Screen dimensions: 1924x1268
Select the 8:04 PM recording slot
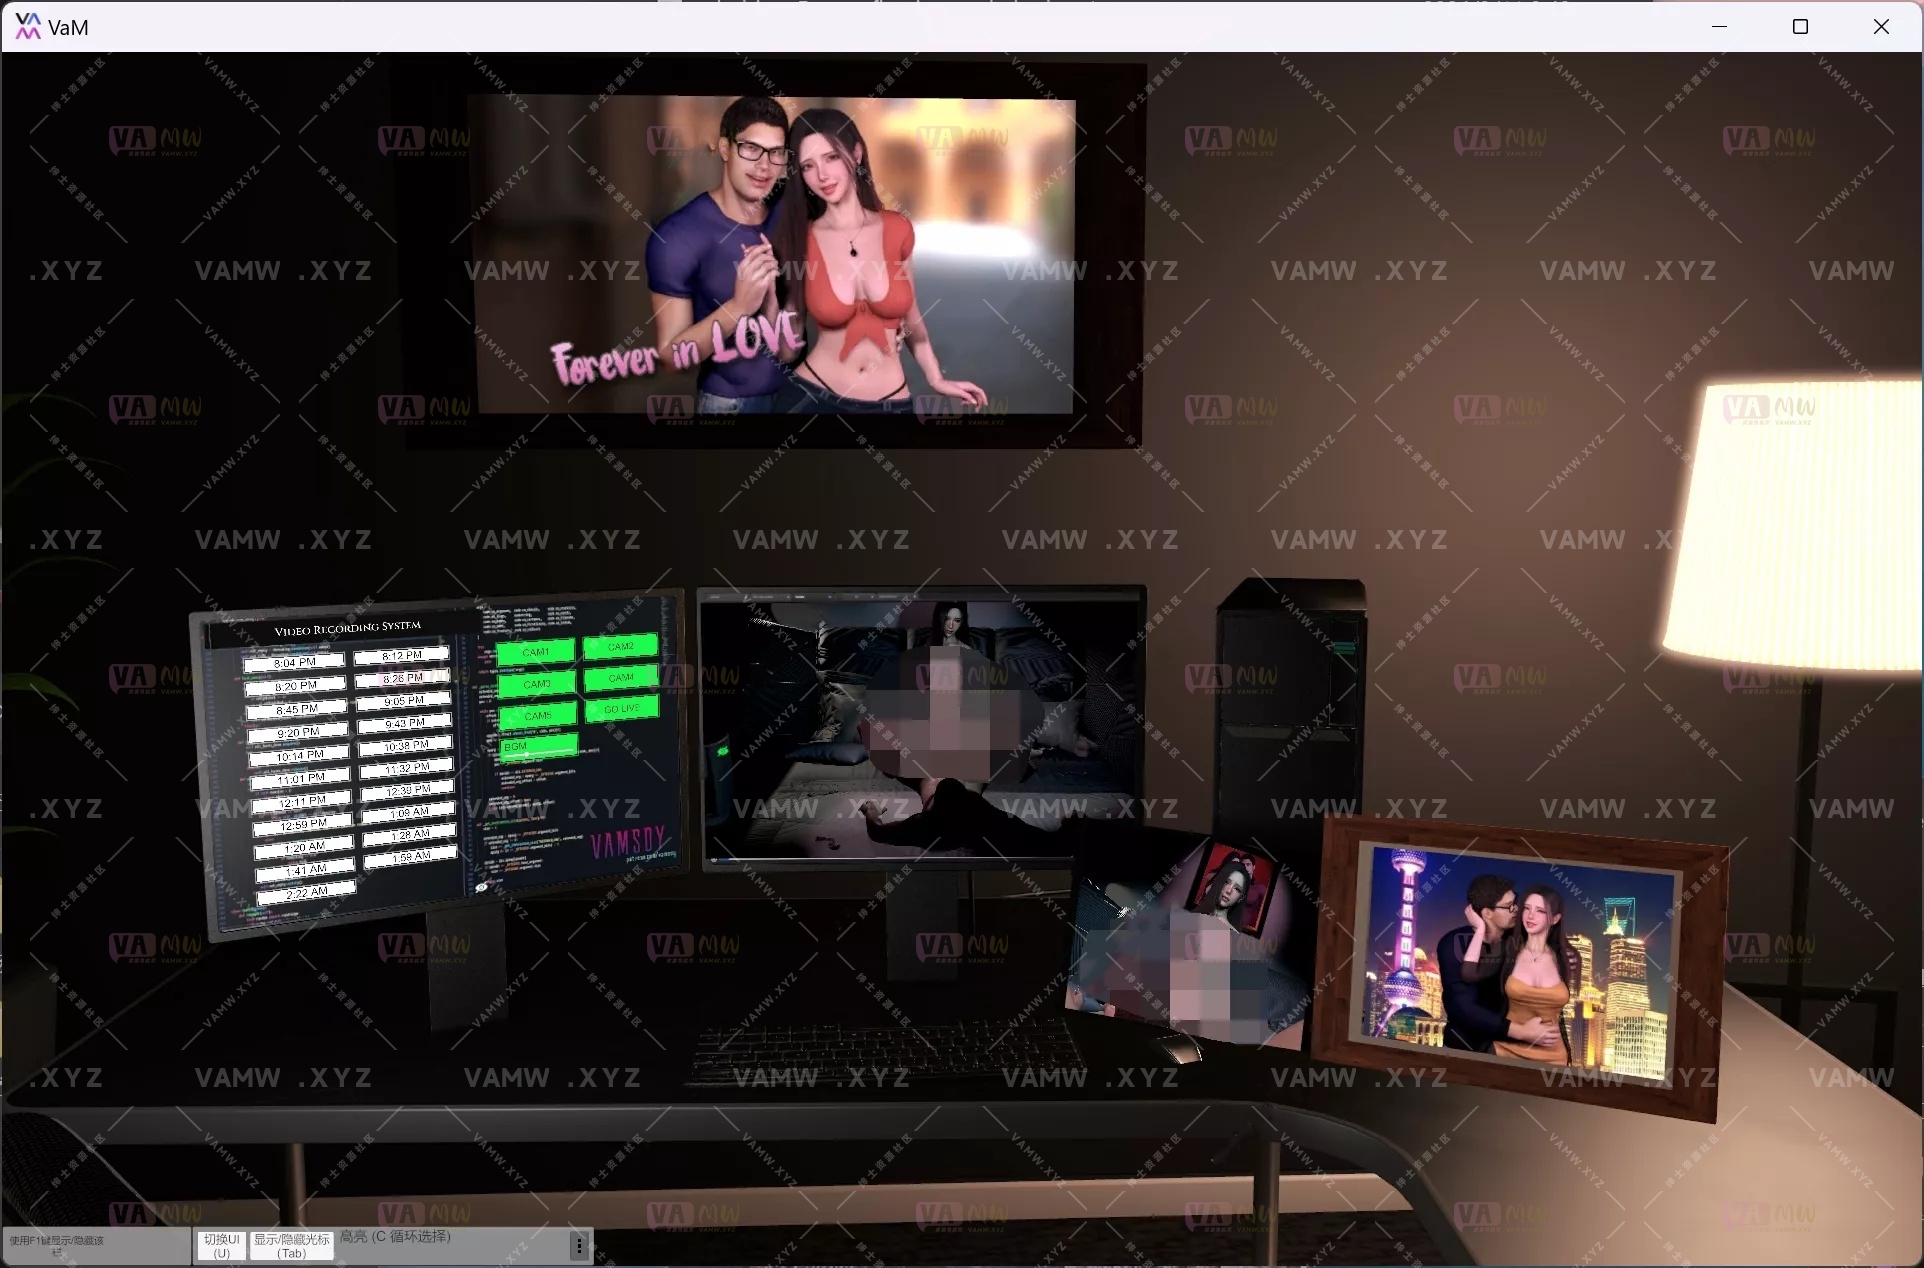click(295, 663)
